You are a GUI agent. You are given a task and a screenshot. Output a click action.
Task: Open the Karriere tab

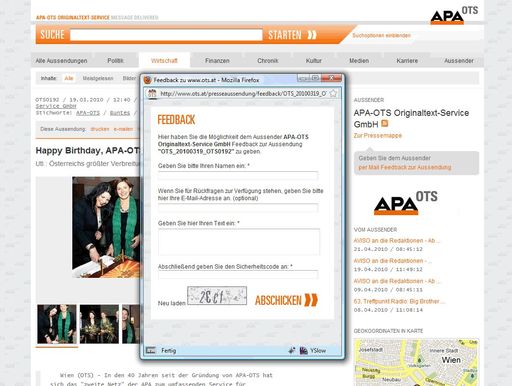pos(407,61)
